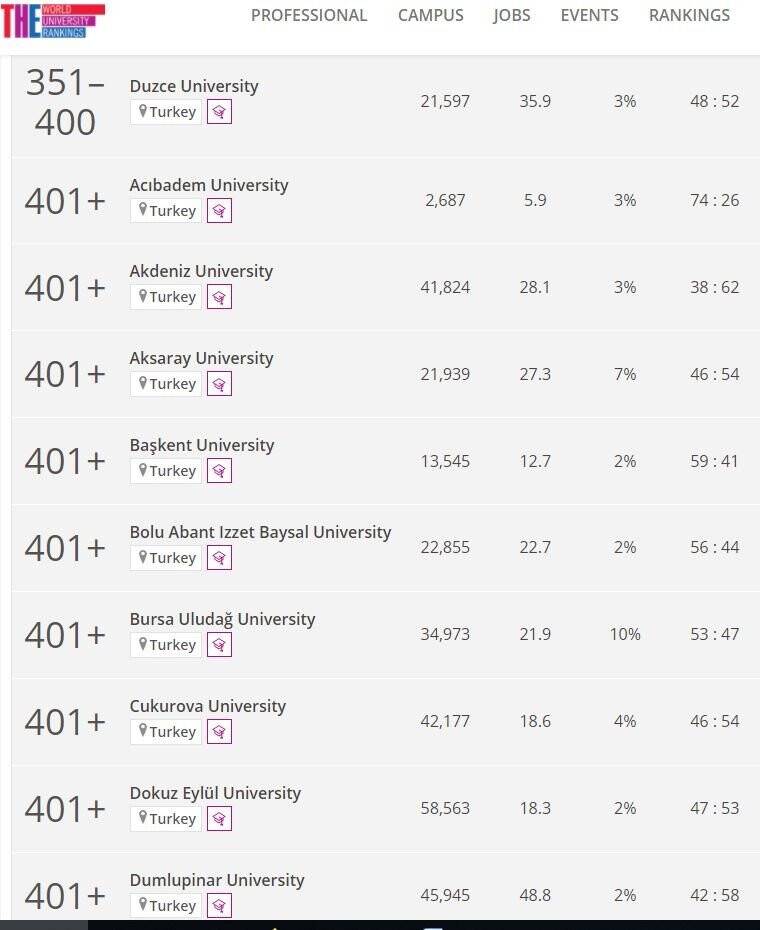Click graduation cap icon for Başkent University
Image resolution: width=760 pixels, height=930 pixels.
click(x=219, y=471)
